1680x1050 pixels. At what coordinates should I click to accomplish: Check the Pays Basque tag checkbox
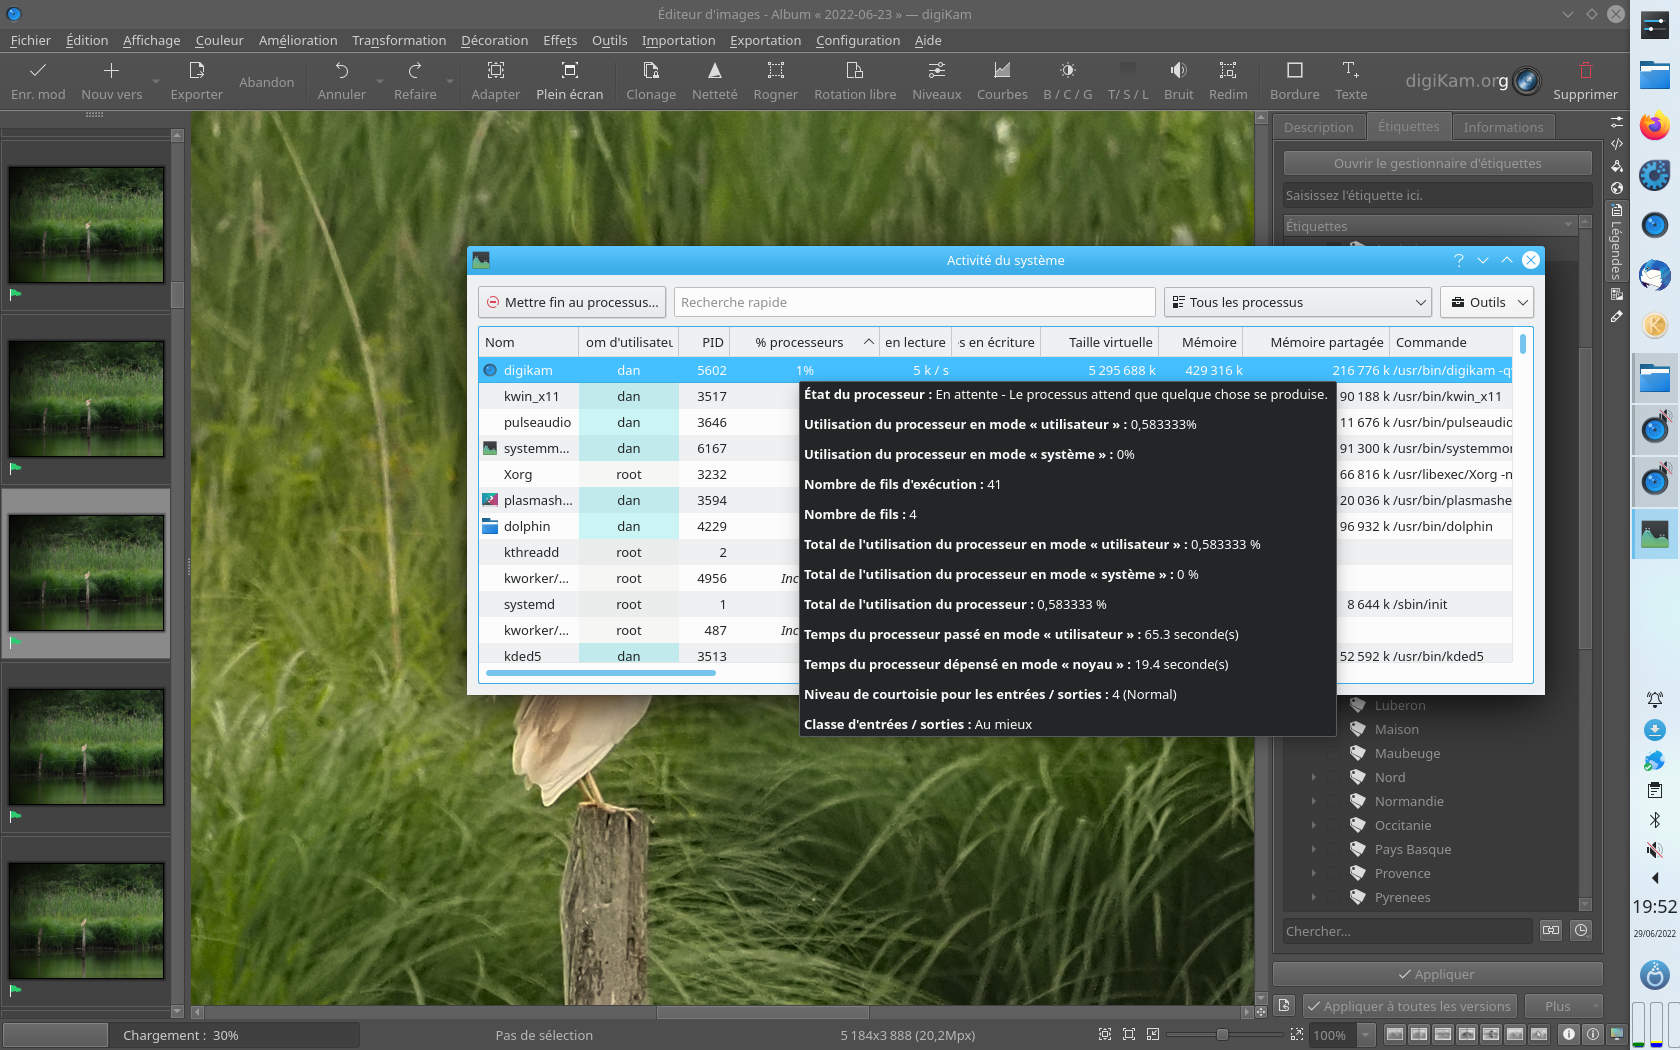[x=1333, y=849]
